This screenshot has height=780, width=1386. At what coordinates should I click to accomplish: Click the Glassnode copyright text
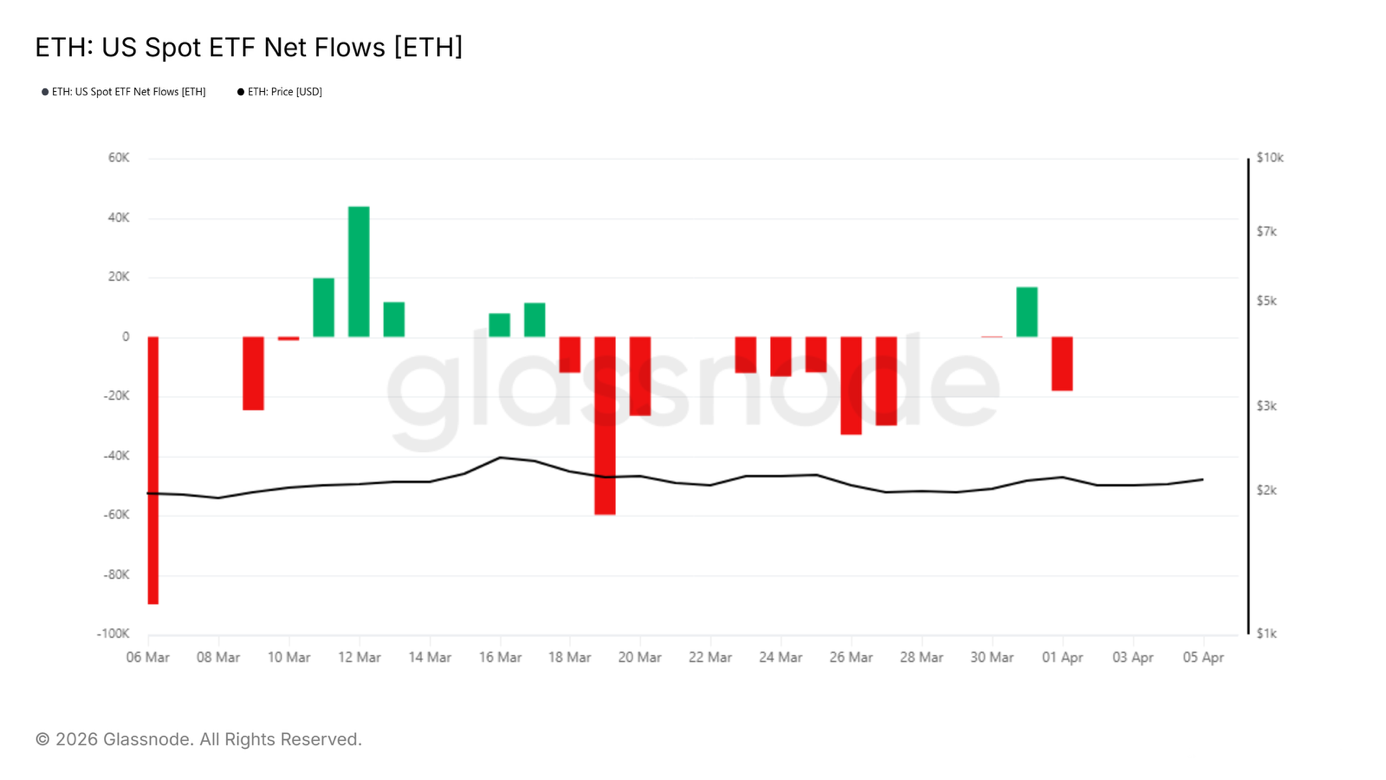click(198, 739)
